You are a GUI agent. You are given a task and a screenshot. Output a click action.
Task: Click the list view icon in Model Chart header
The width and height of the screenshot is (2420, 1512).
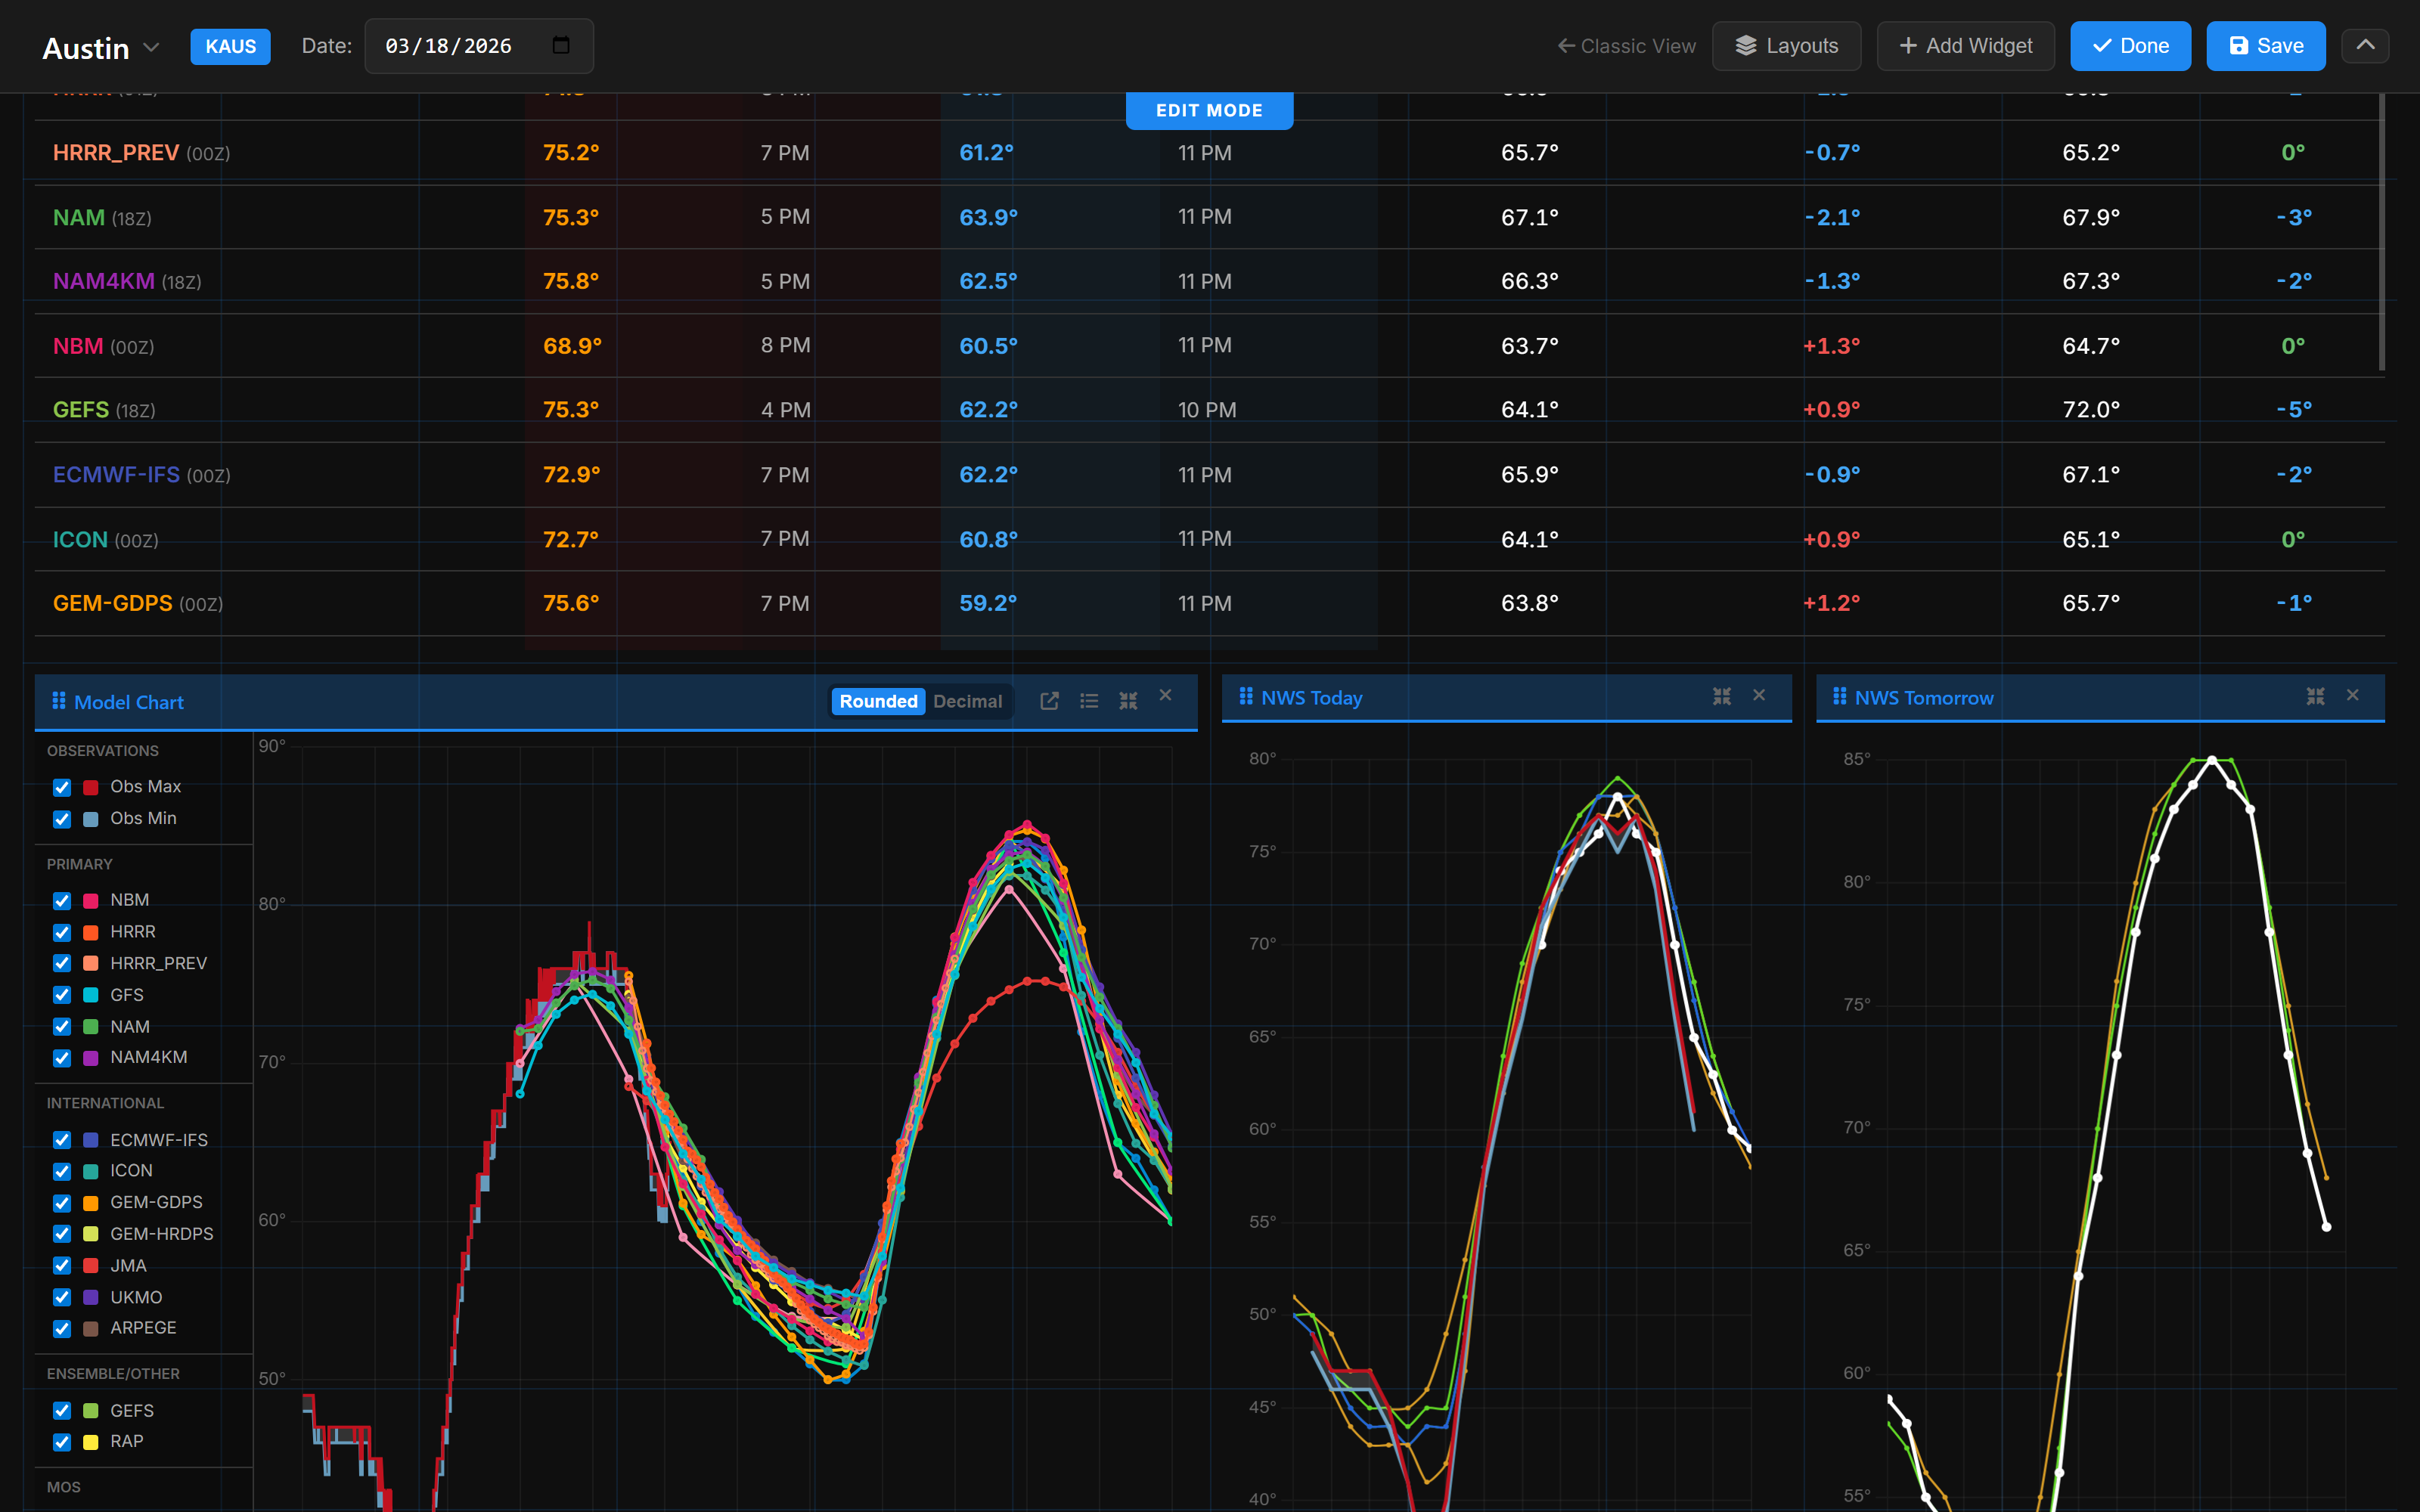click(1089, 701)
